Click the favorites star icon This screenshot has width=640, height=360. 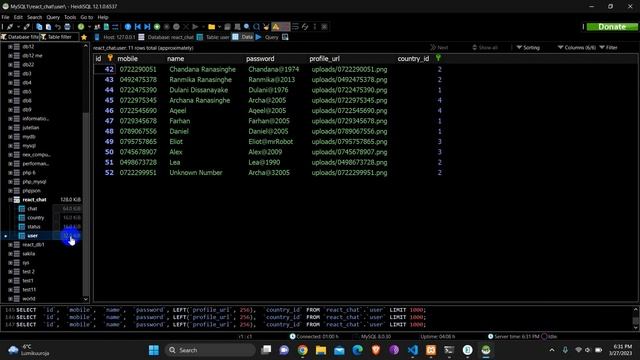click(x=84, y=37)
